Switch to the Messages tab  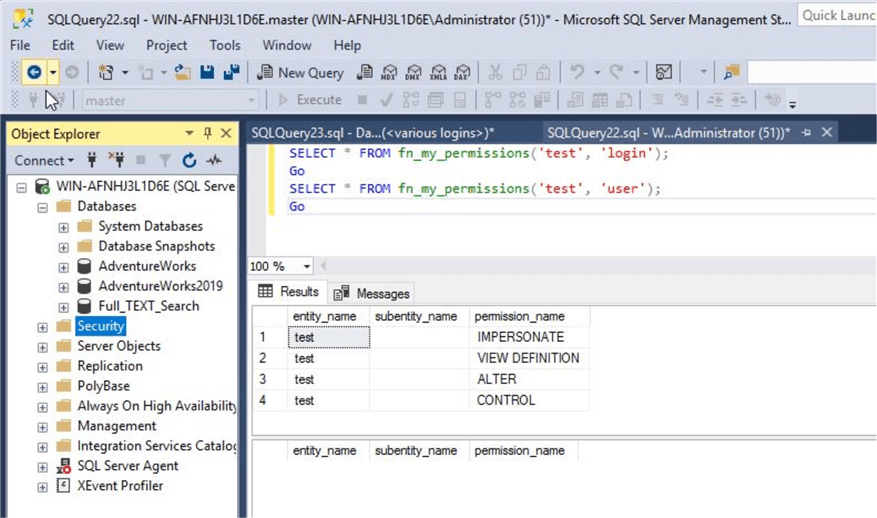pos(372,293)
